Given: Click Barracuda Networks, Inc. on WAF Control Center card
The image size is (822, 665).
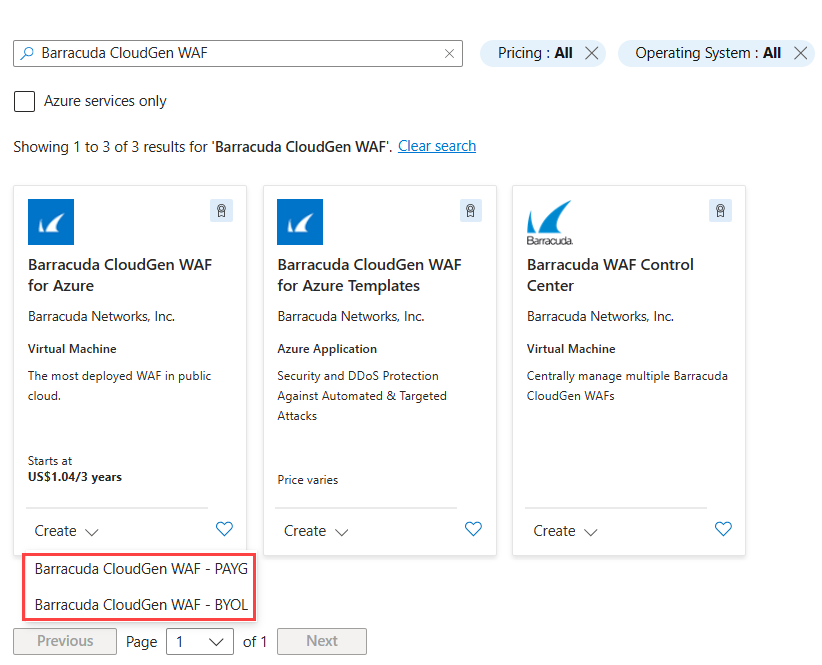Looking at the screenshot, I should [x=600, y=317].
